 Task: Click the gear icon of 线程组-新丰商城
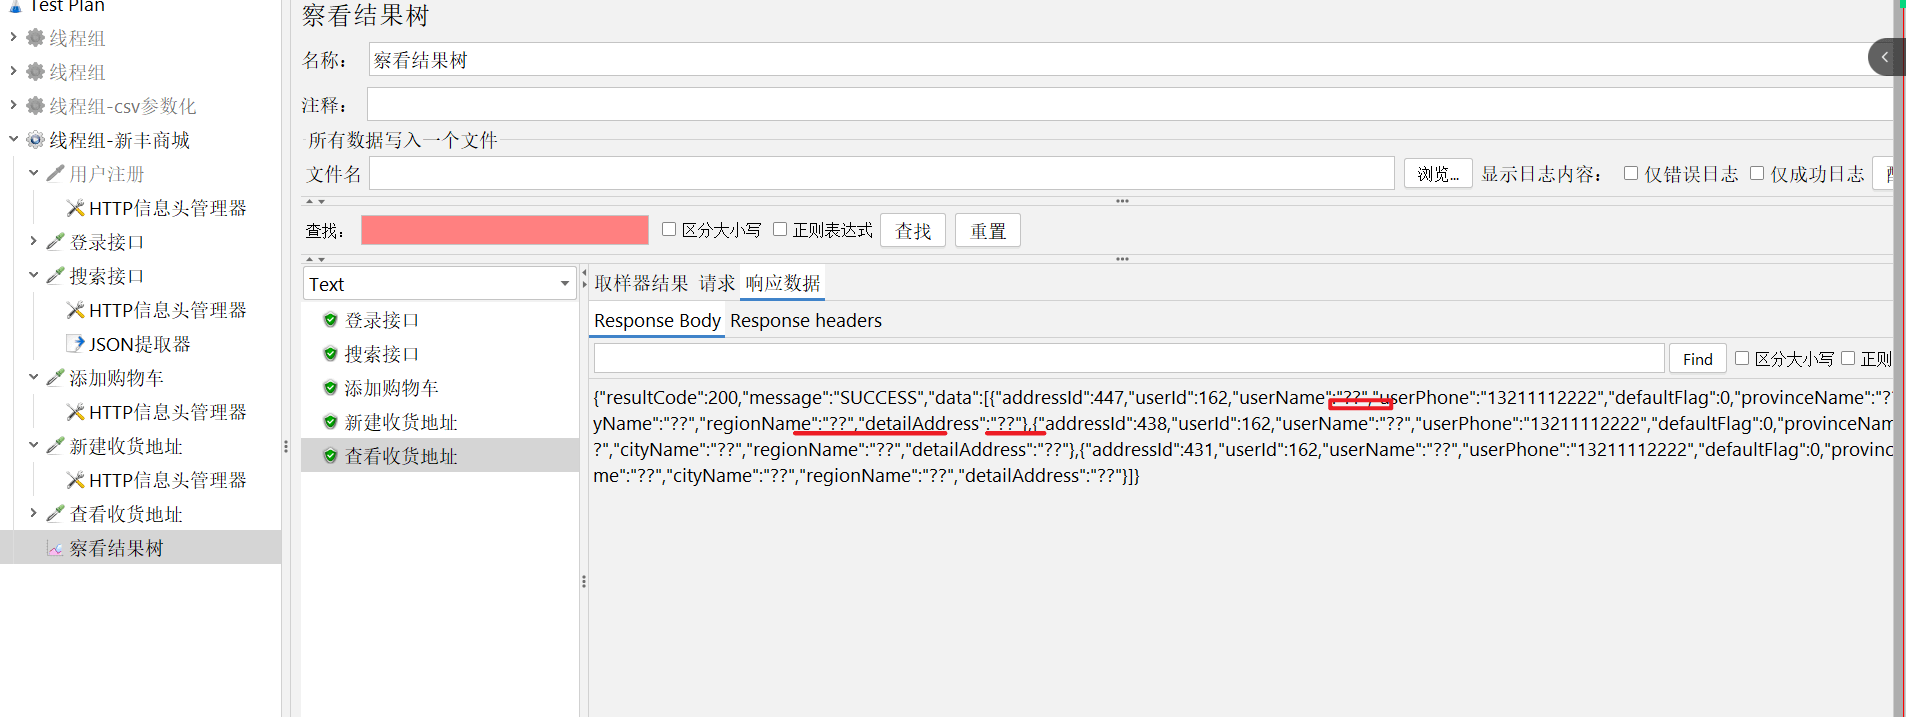35,140
